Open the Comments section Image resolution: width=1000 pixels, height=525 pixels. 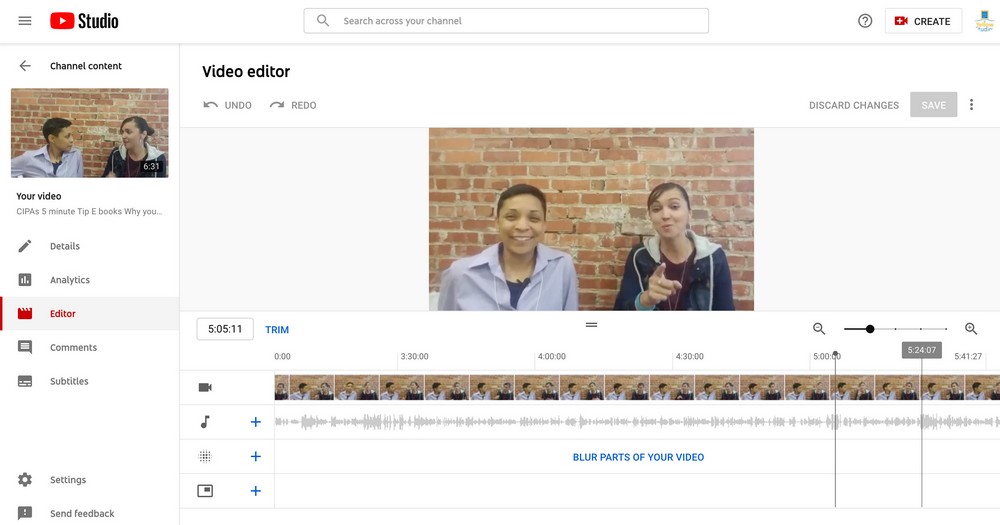[73, 347]
